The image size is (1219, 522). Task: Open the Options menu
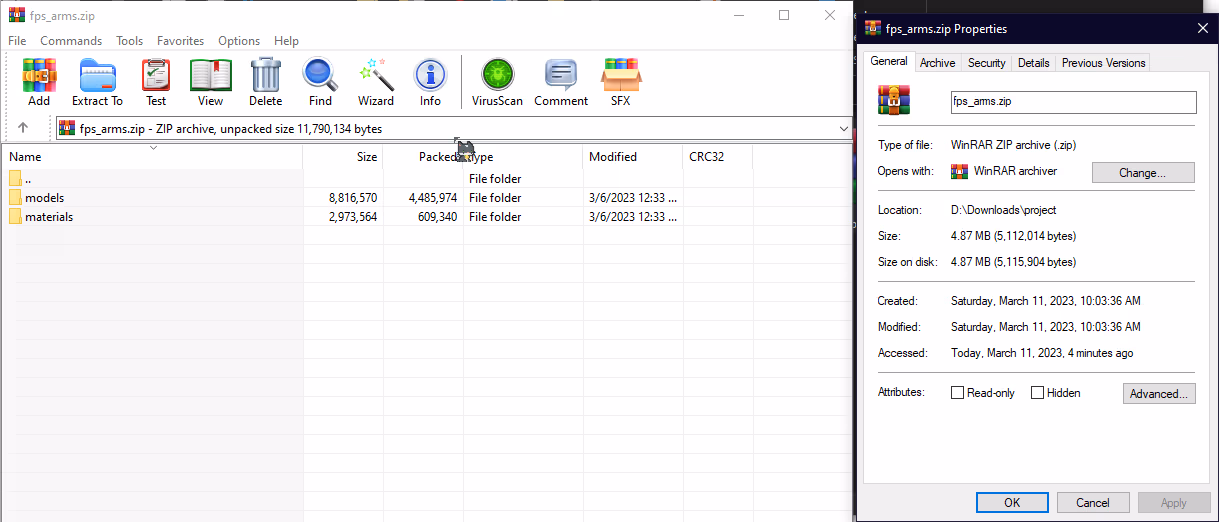pos(239,41)
